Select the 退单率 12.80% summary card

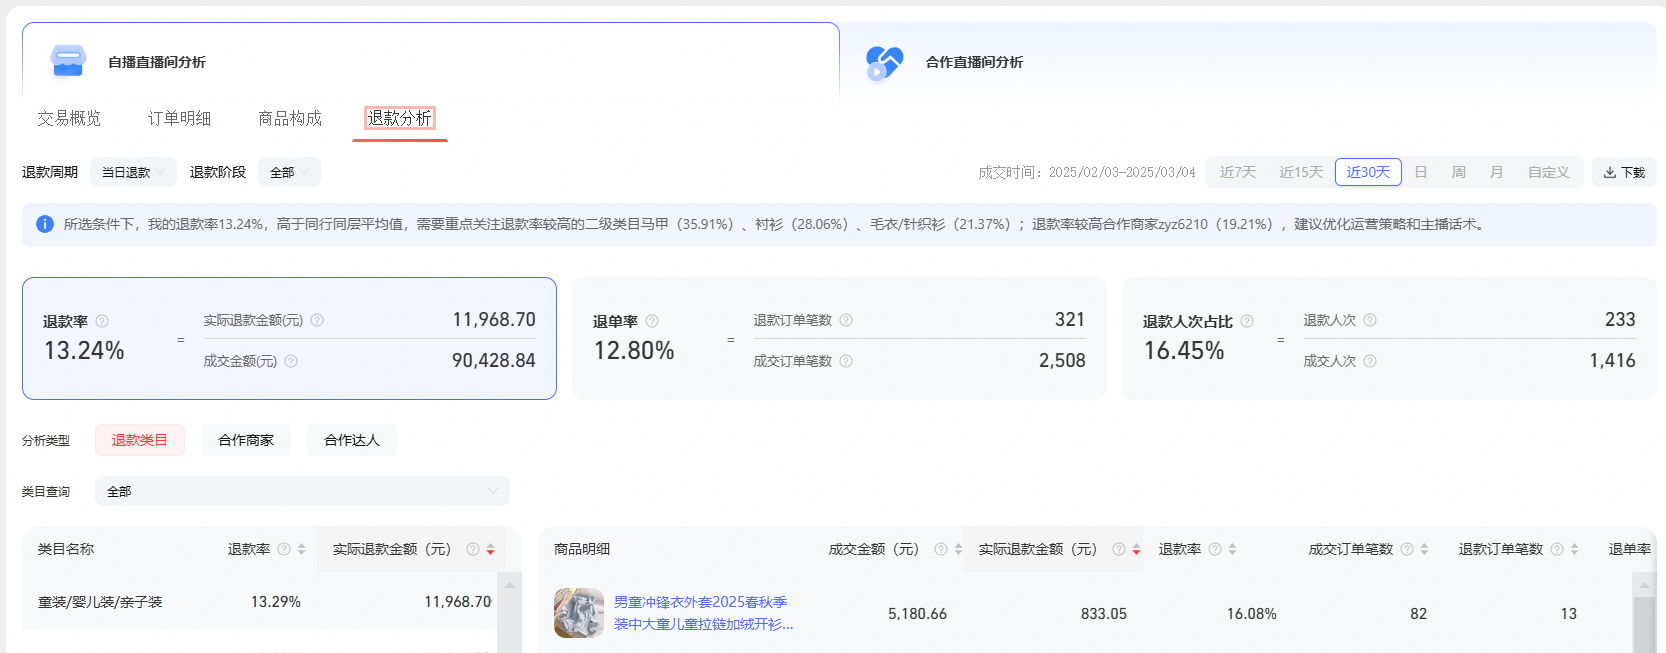pyautogui.click(x=839, y=339)
